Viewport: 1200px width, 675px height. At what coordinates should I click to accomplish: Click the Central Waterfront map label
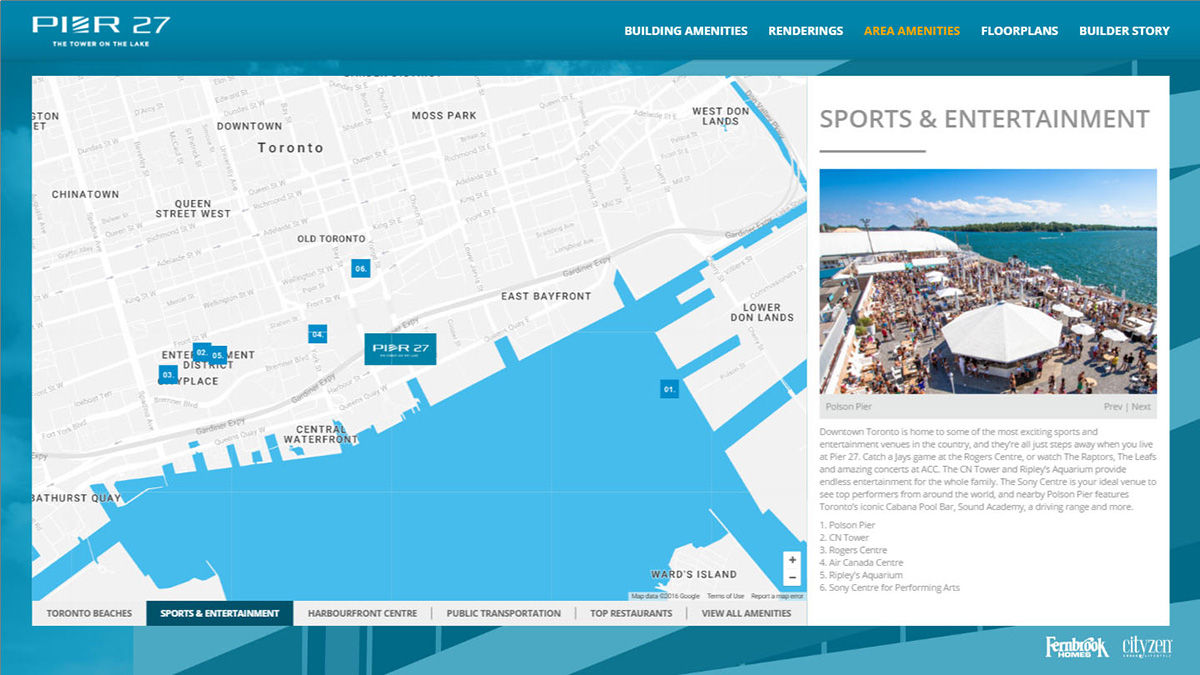tap(320, 434)
